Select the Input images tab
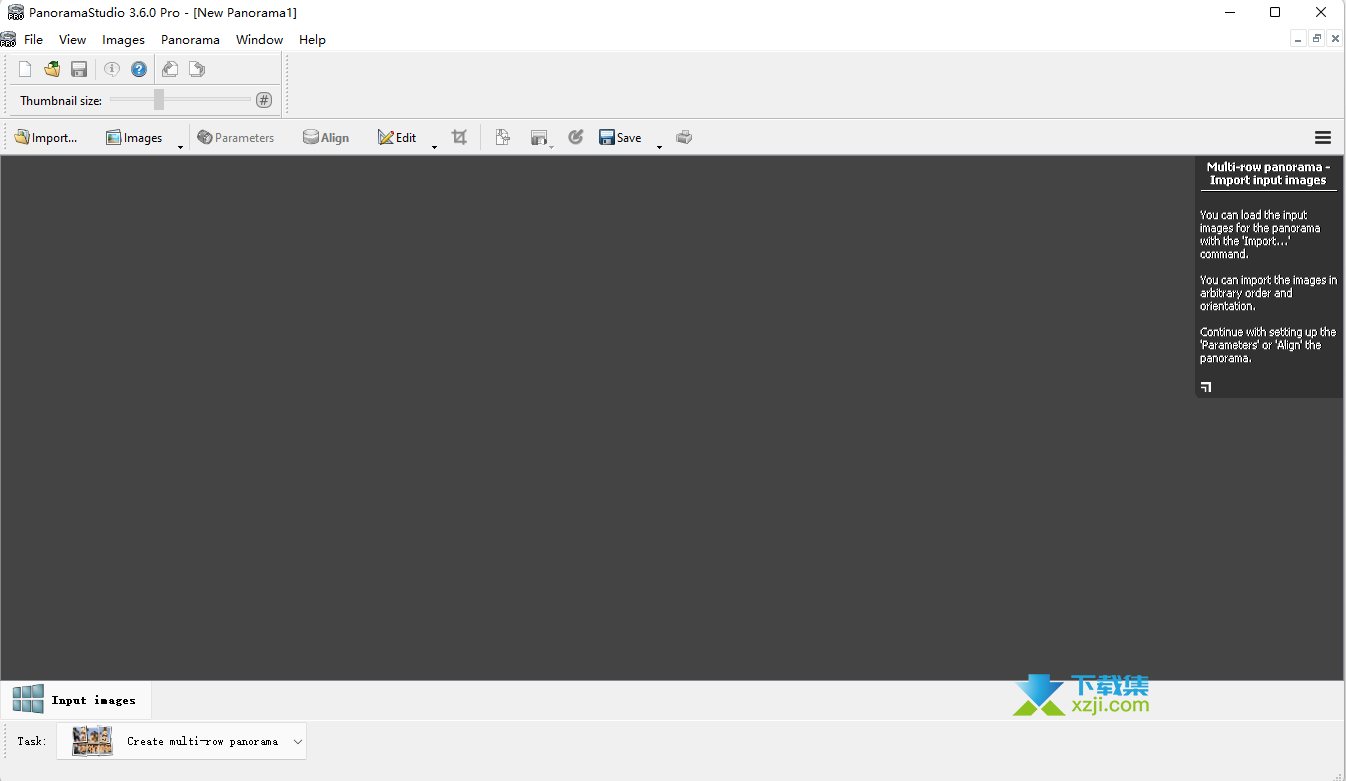This screenshot has width=1346, height=781. coord(76,700)
